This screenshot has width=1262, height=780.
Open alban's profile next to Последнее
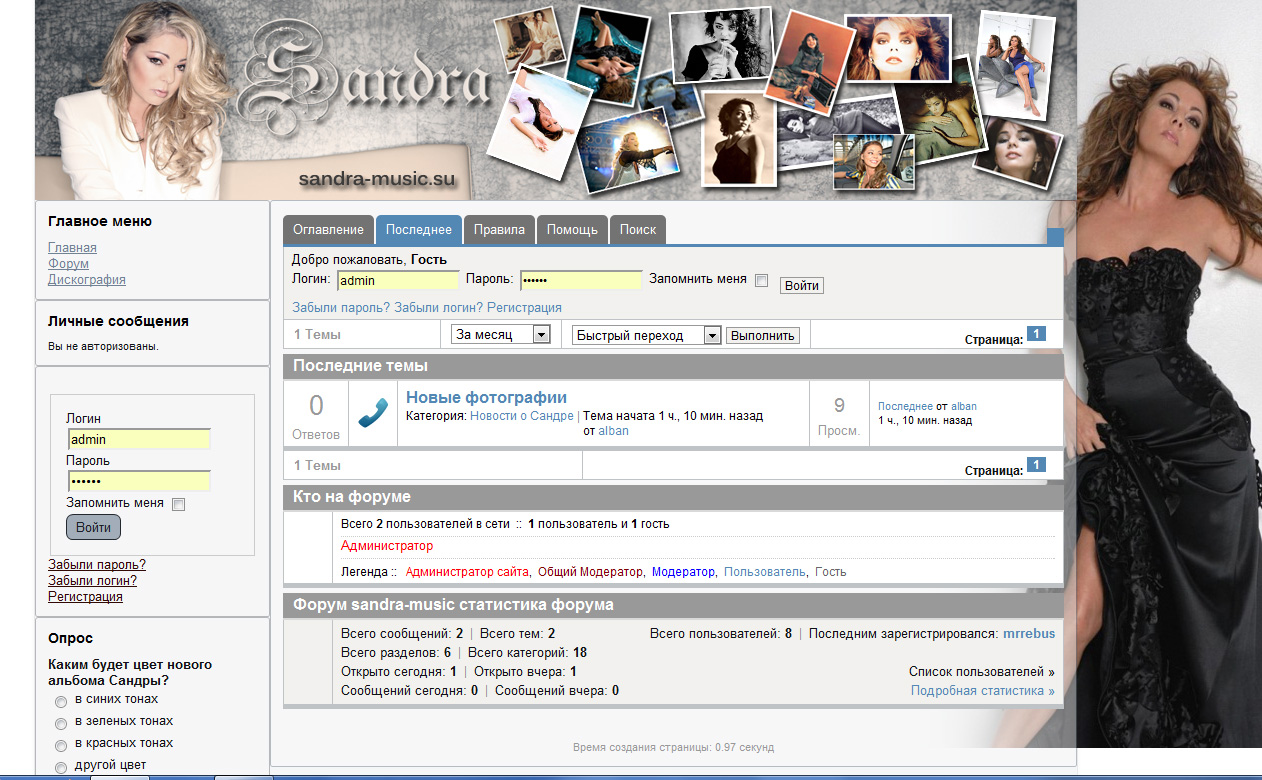click(964, 406)
